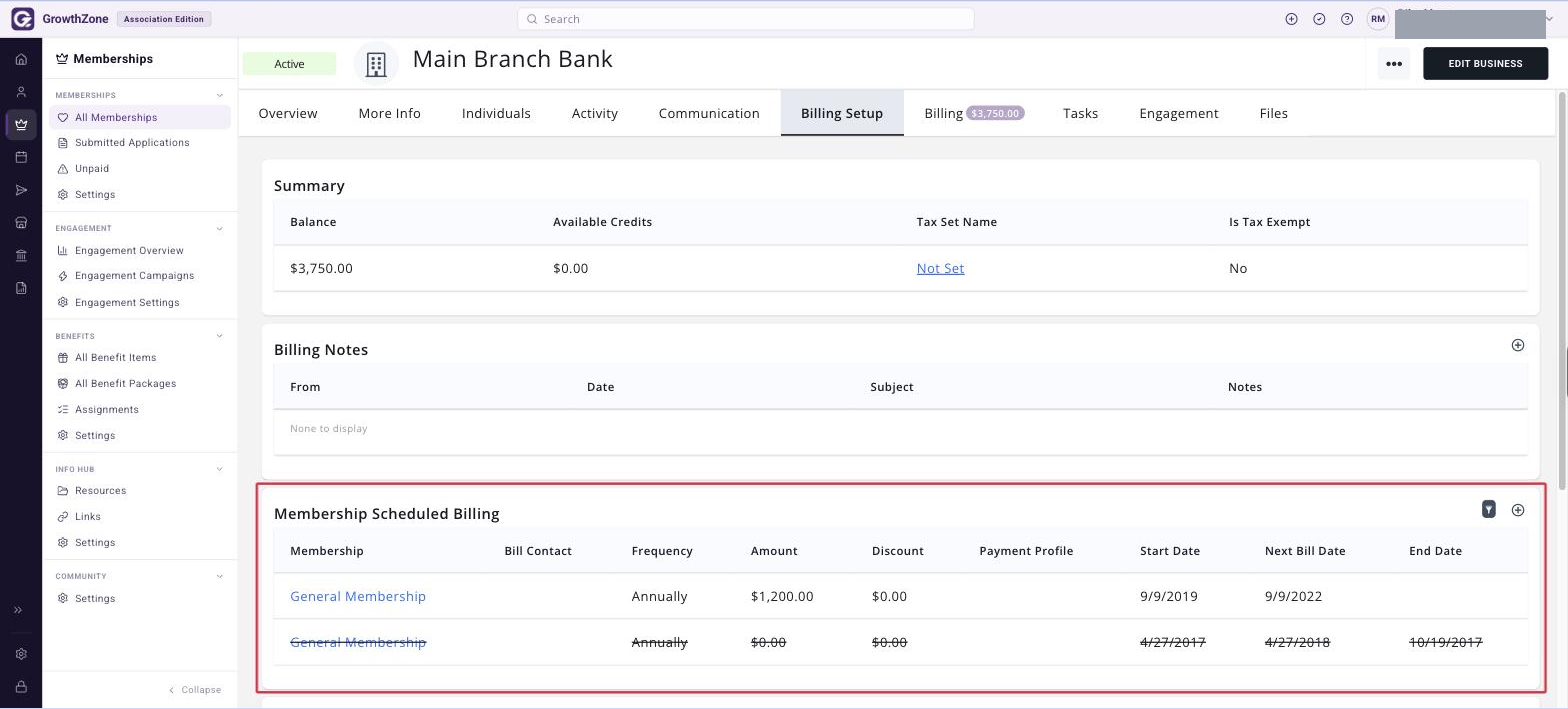The height and width of the screenshot is (709, 1568).
Task: Open the user account dropdown chevron
Action: [1550, 19]
